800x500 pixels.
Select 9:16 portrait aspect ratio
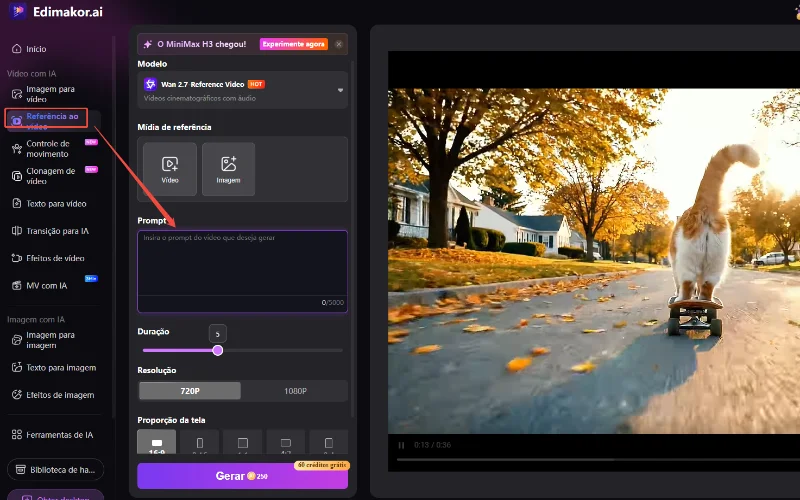pos(200,442)
